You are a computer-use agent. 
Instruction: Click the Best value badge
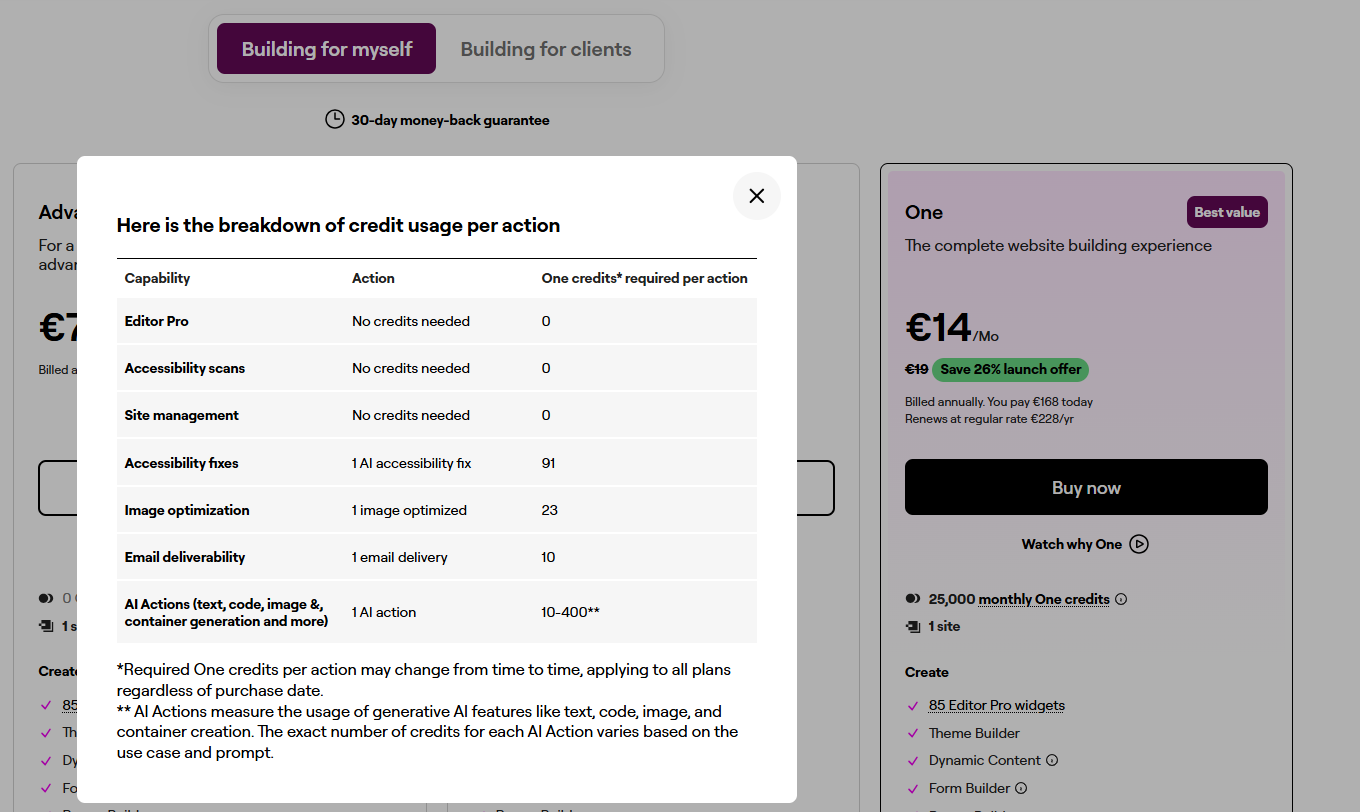1227,212
